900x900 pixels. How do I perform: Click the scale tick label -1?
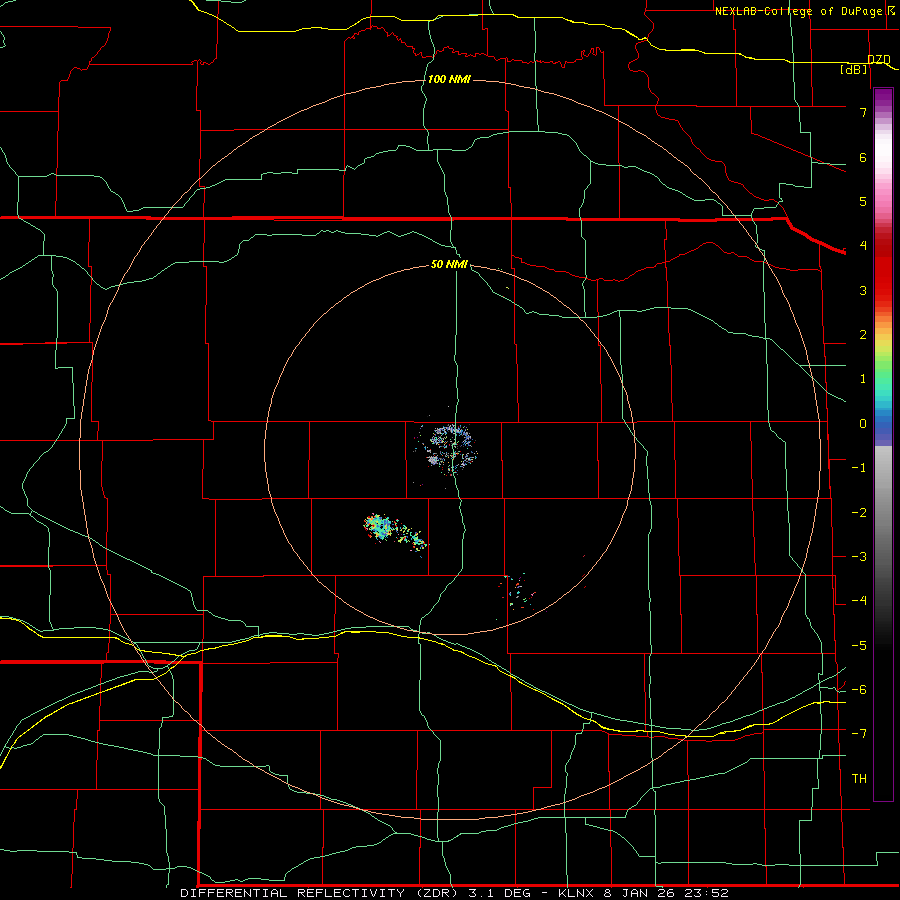coord(859,467)
